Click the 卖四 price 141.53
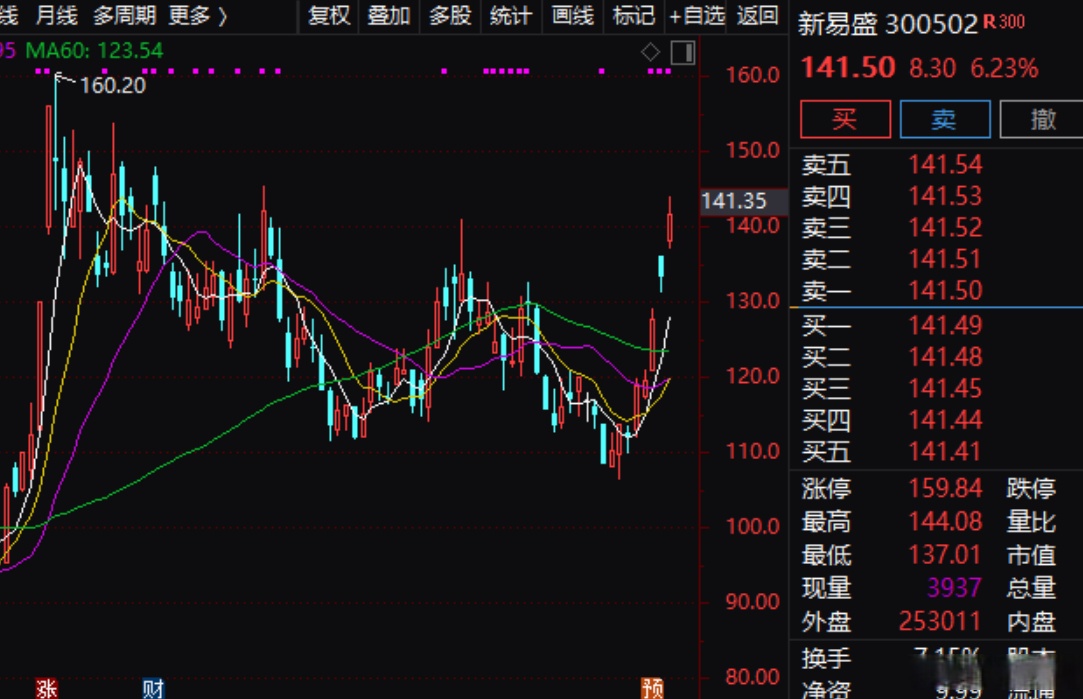Viewport: 1083px width, 699px height. 945,196
